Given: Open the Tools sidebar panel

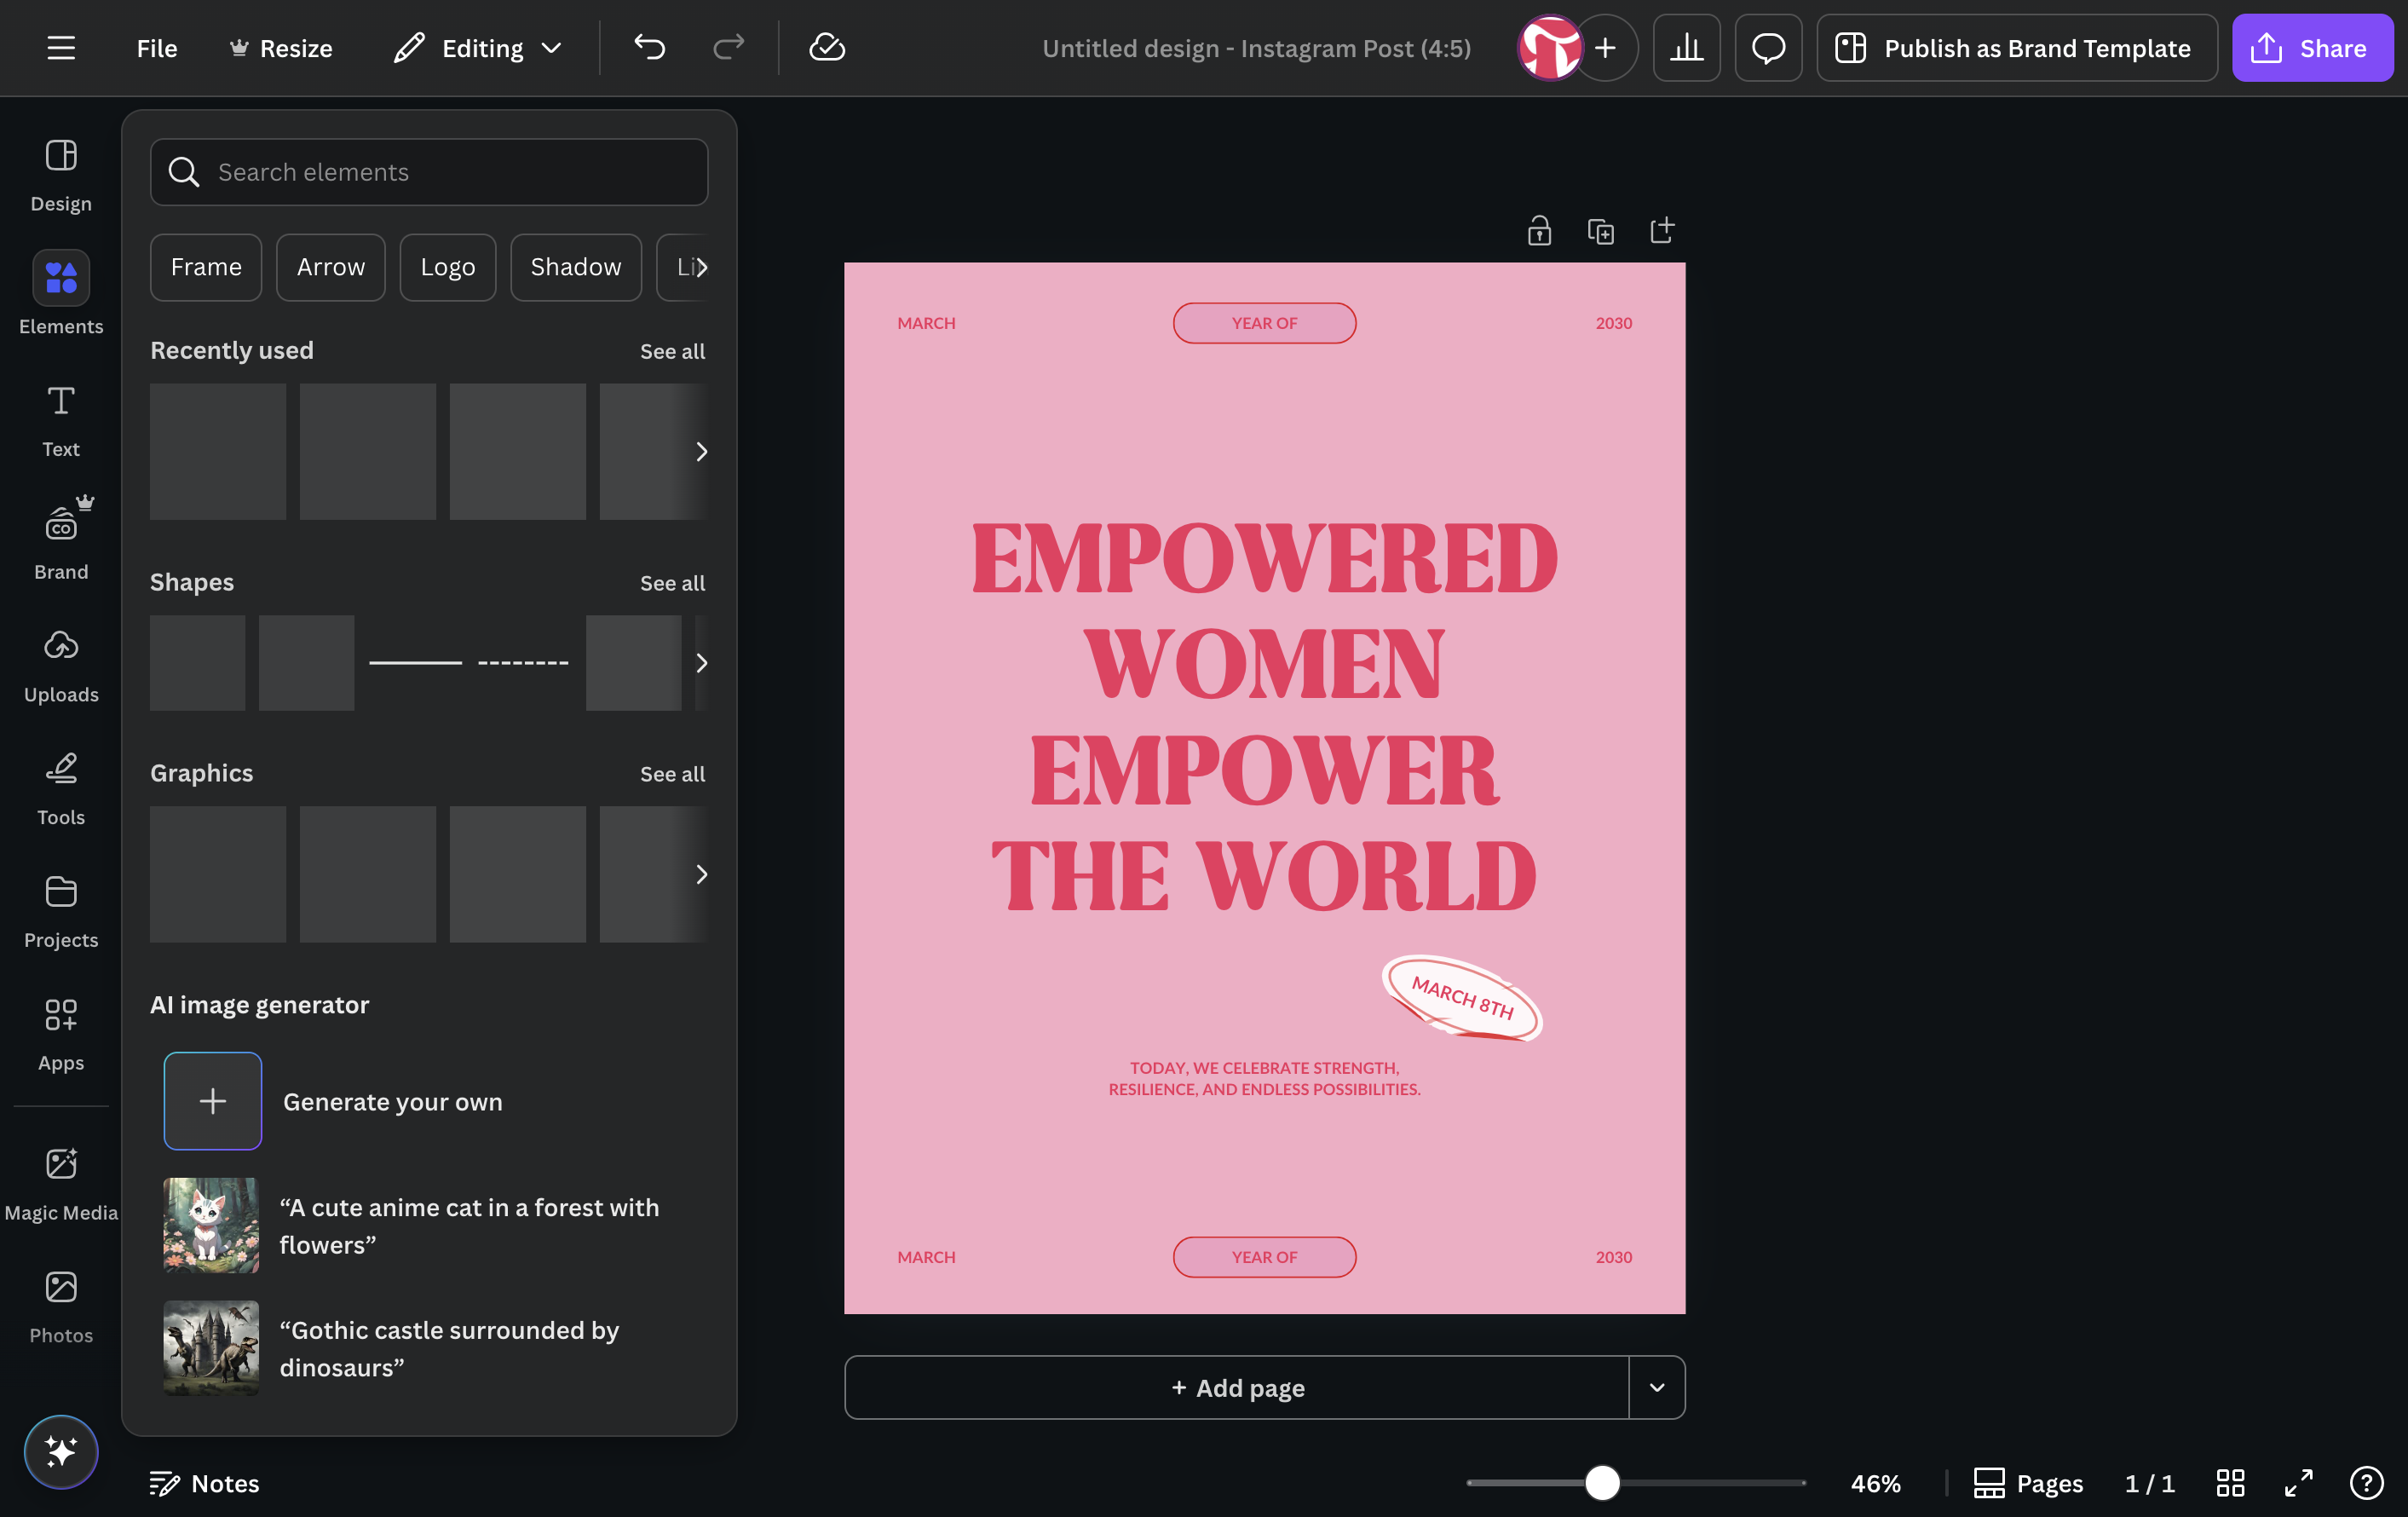Looking at the screenshot, I should coord(61,789).
